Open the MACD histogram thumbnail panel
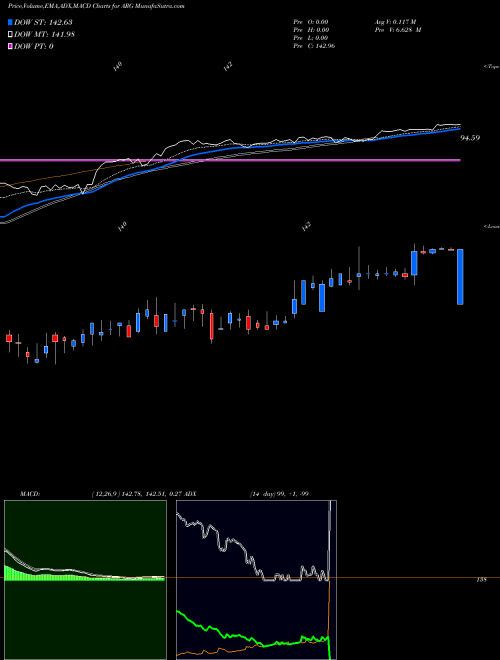500x660 pixels. [85, 580]
